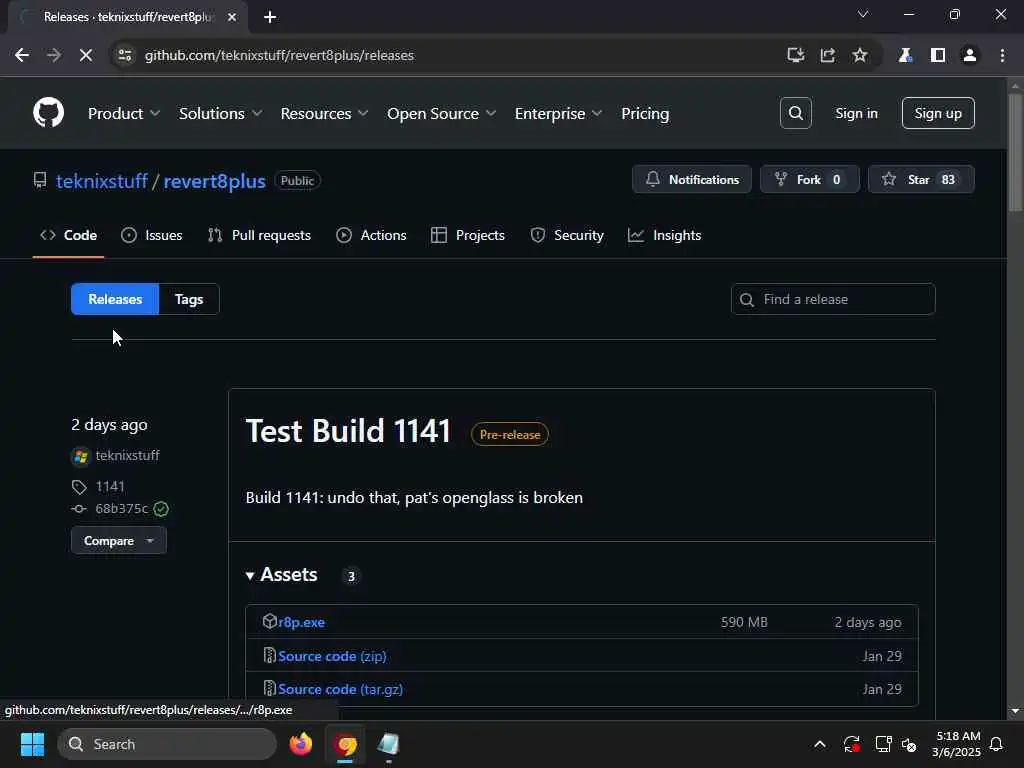Screen dimensions: 1024x768
Task: Open the Windows Start menu
Action: click(32, 744)
